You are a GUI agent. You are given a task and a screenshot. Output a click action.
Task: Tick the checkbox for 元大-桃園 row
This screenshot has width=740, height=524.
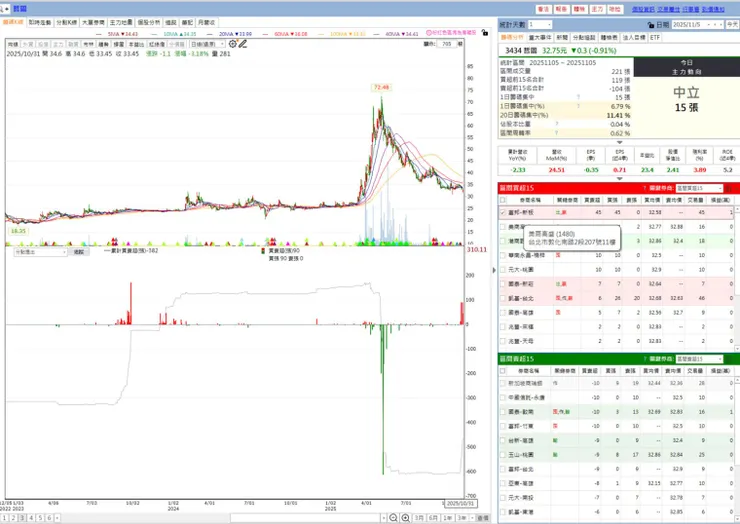[x=503, y=270]
